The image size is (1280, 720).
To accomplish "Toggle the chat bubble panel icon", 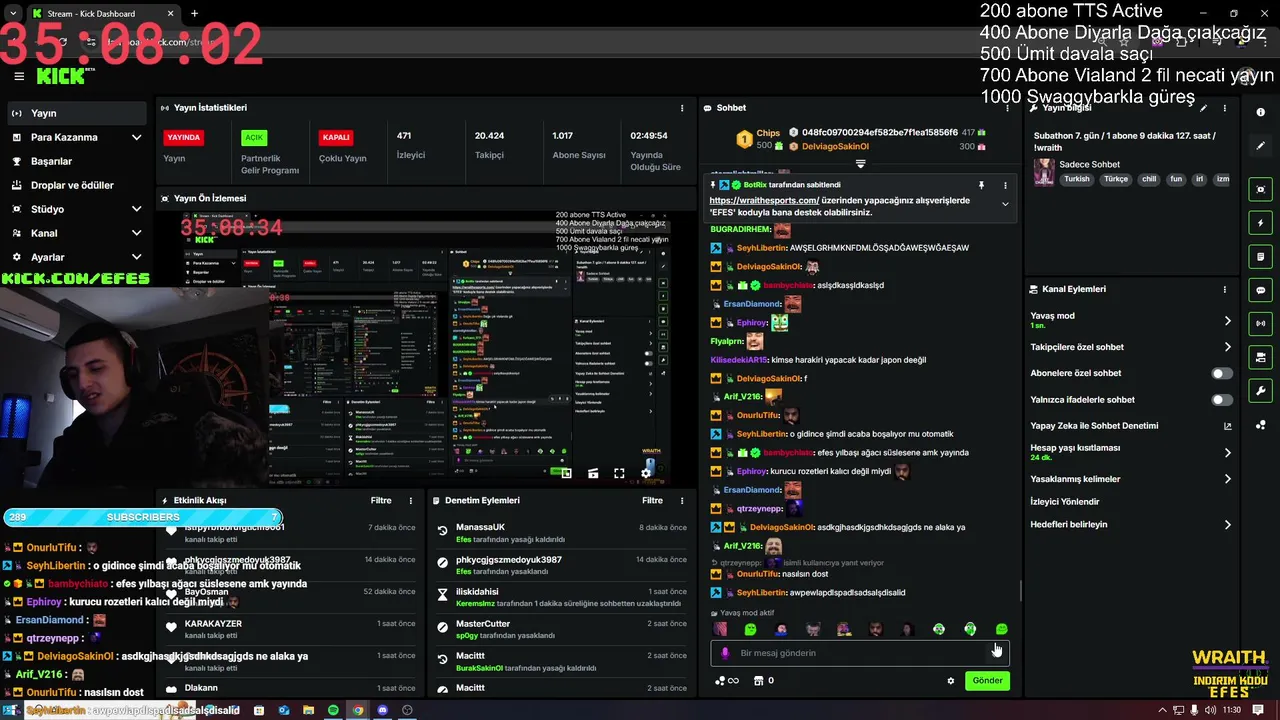I will point(1261,290).
